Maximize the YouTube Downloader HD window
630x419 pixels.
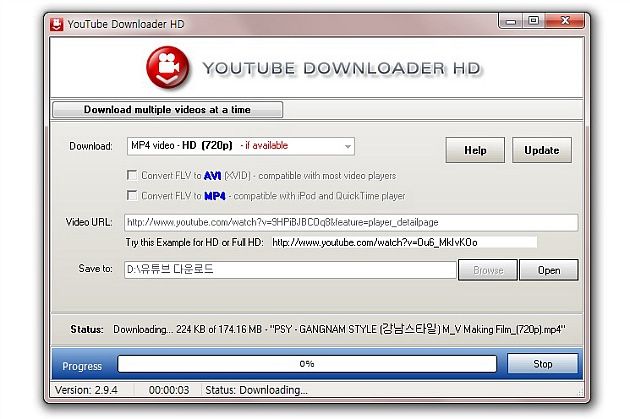[x=534, y=21]
